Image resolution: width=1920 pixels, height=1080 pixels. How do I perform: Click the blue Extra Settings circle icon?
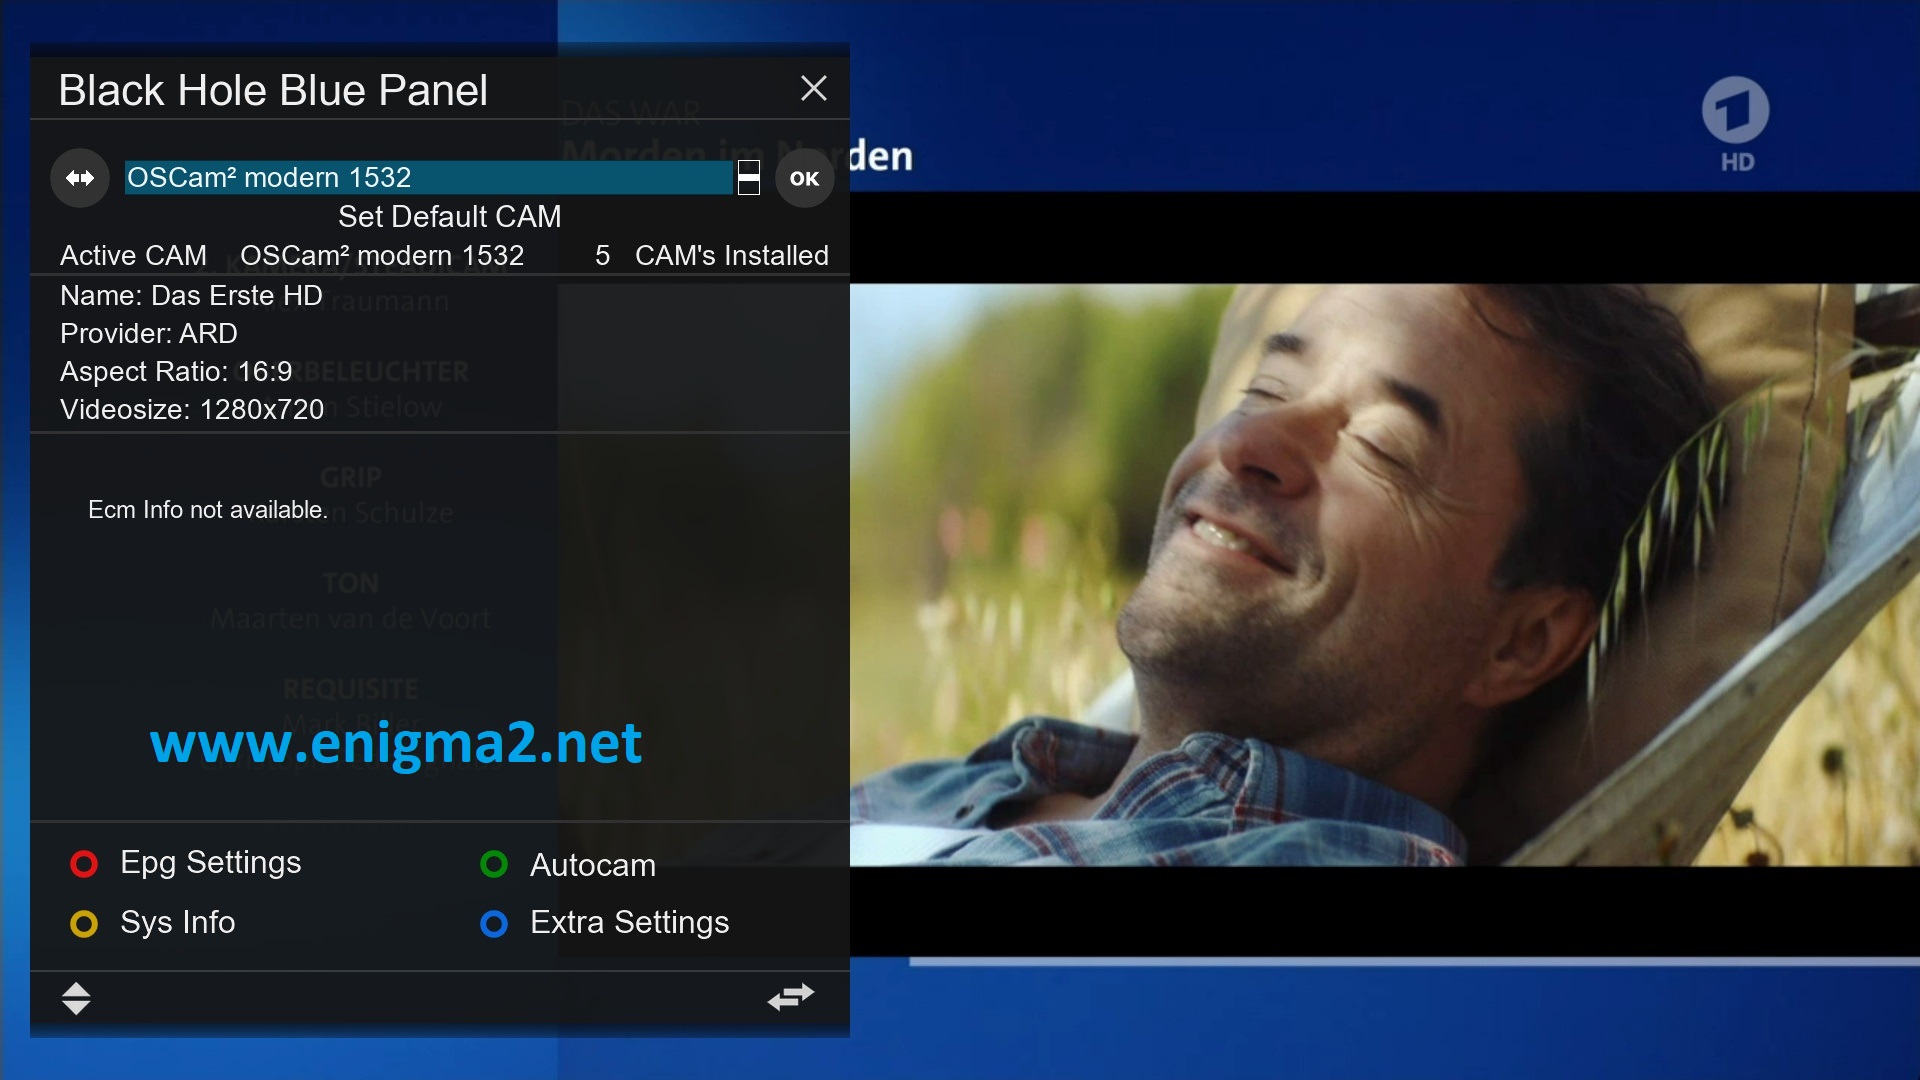point(494,924)
